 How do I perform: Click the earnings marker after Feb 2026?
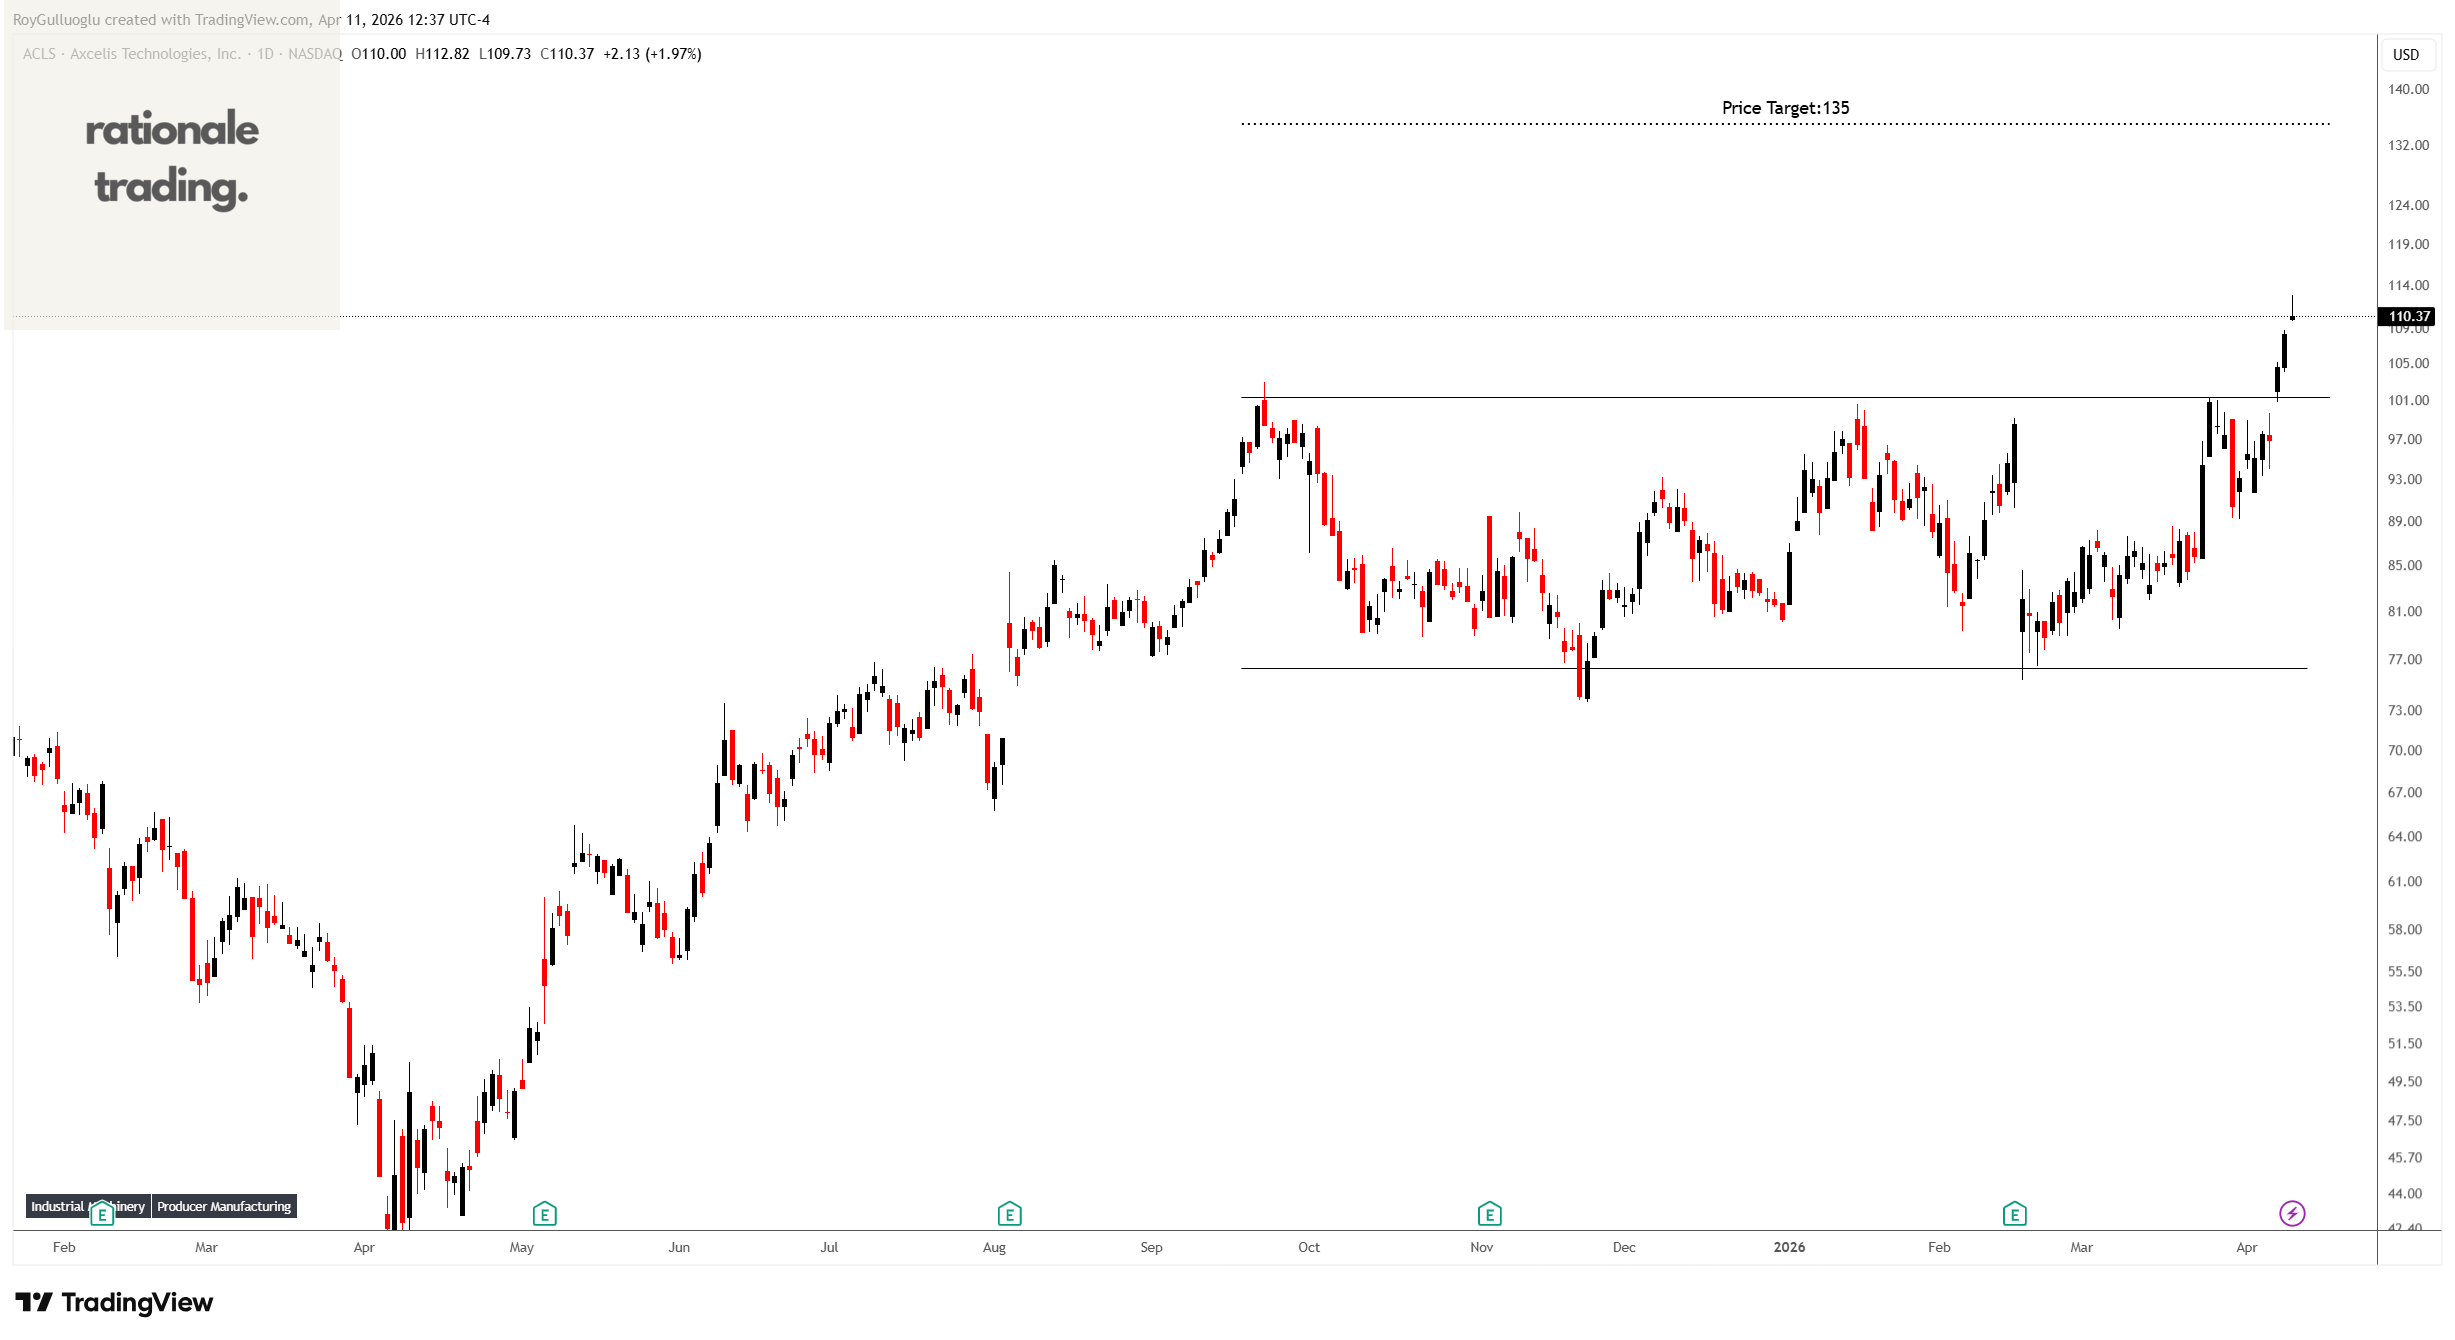(2014, 1214)
